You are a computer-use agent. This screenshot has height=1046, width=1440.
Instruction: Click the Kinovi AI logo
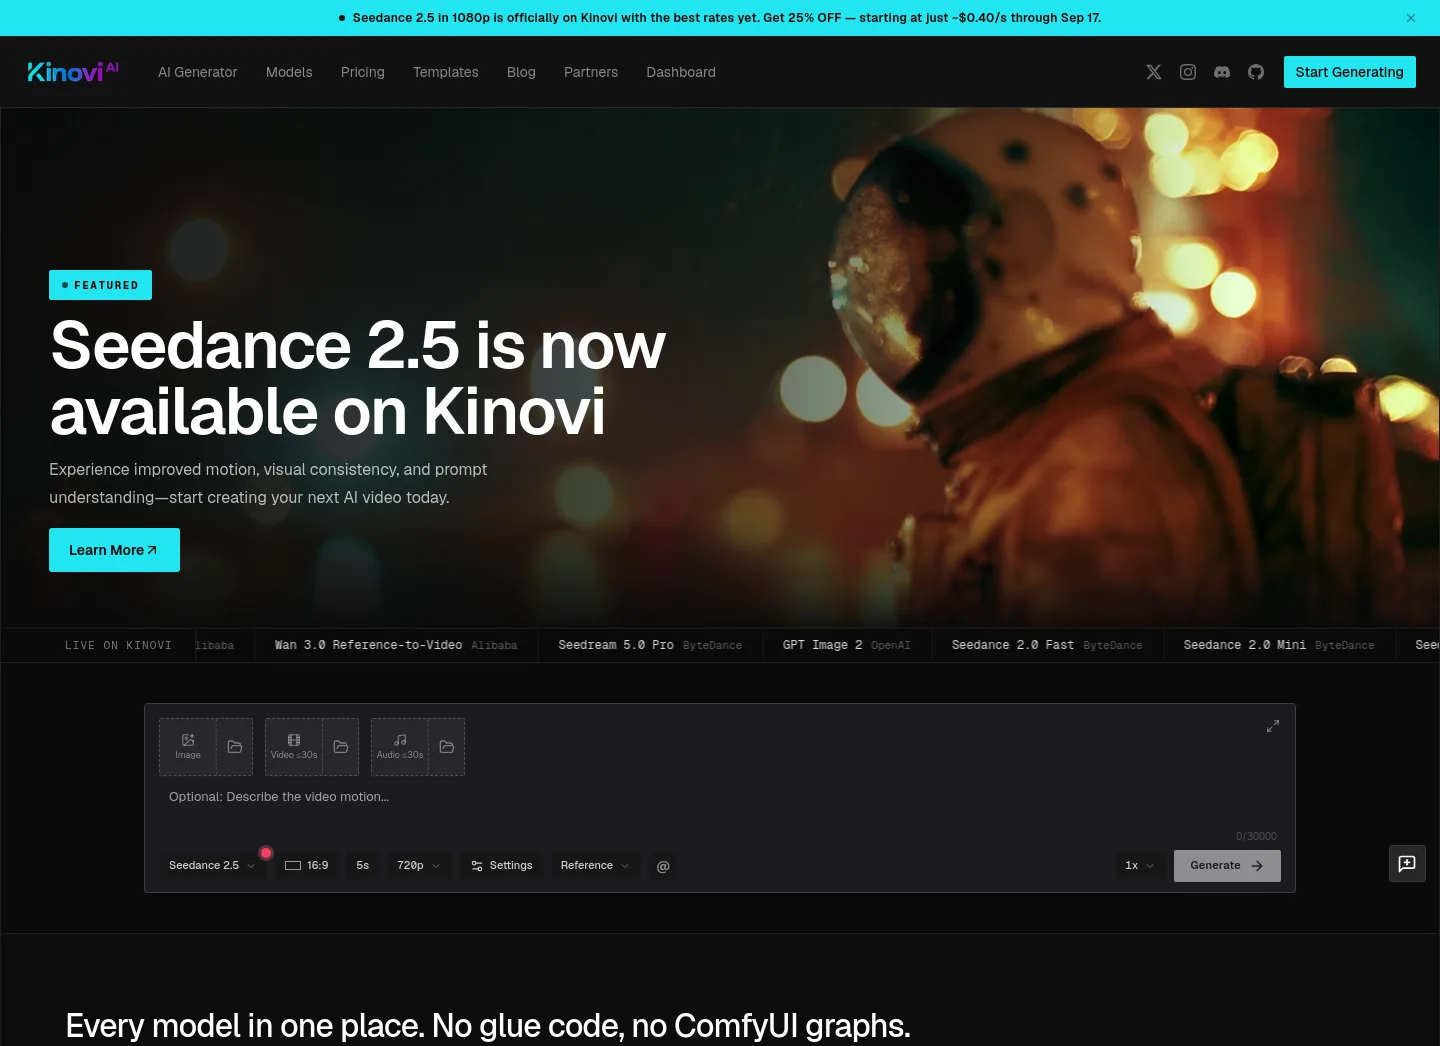73,71
